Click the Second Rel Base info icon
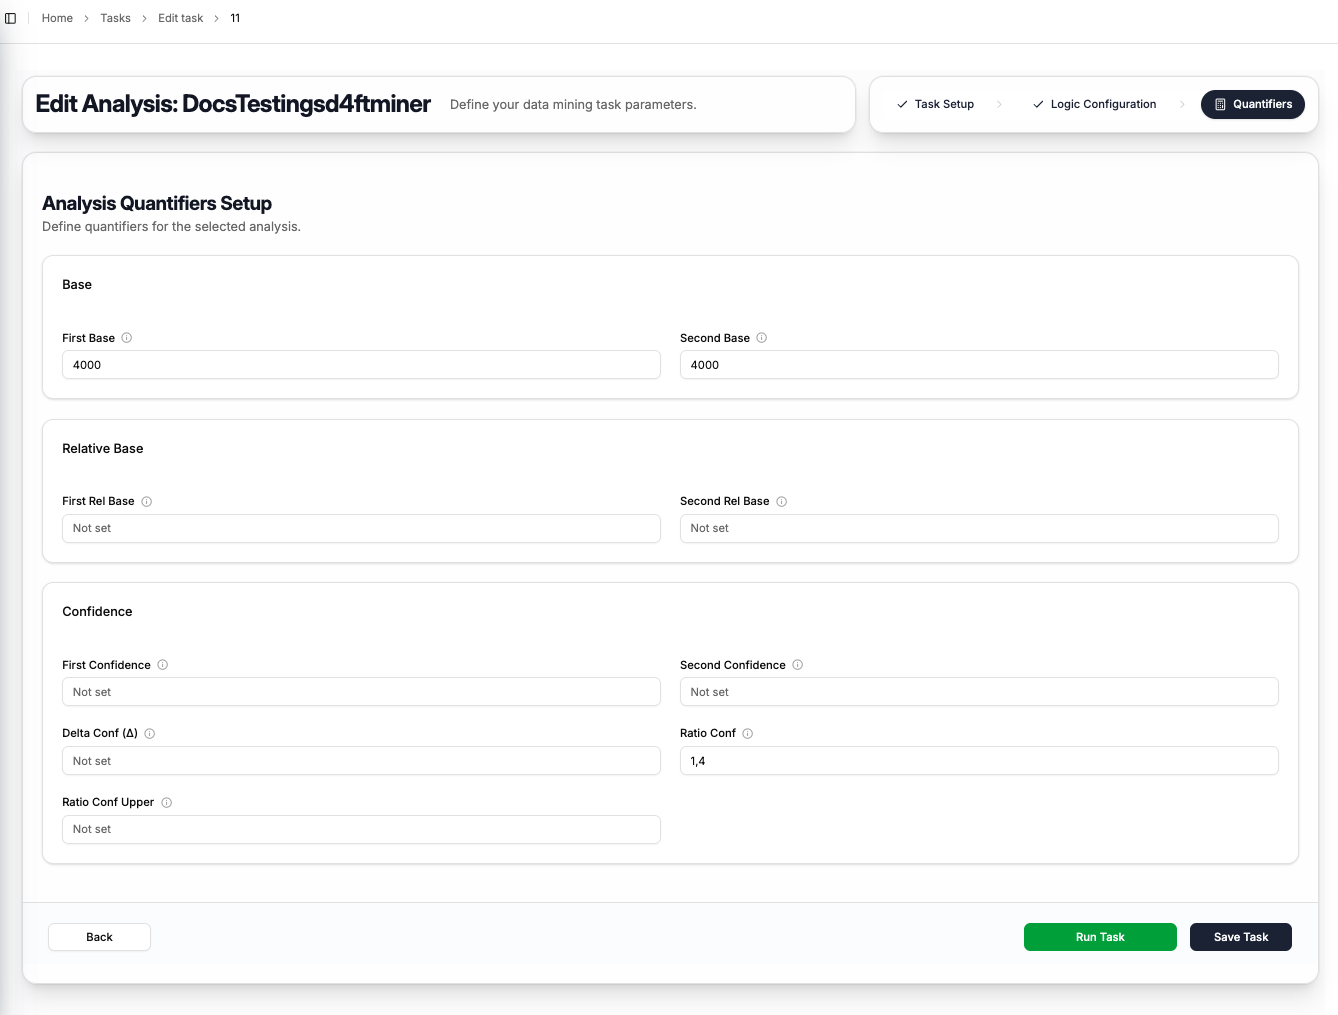This screenshot has width=1338, height=1015. [x=782, y=502]
